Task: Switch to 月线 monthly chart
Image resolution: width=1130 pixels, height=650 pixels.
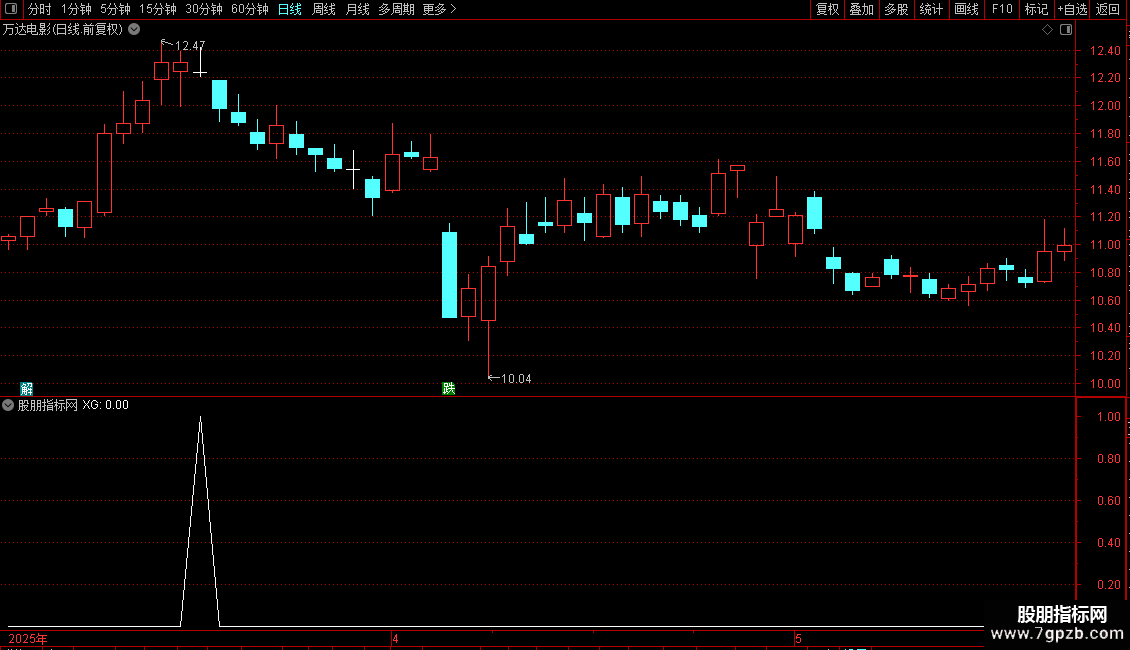Action: point(357,9)
